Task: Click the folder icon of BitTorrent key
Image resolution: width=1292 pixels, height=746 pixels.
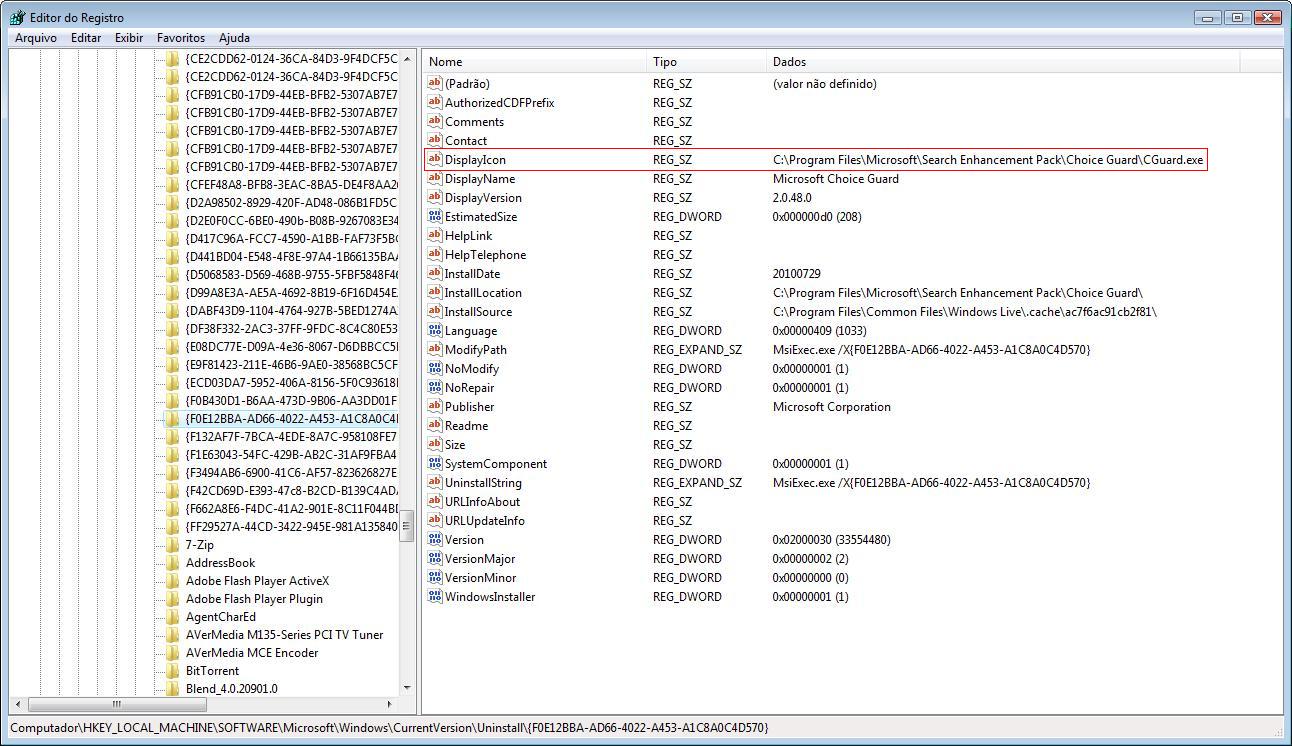Action: tap(172, 671)
